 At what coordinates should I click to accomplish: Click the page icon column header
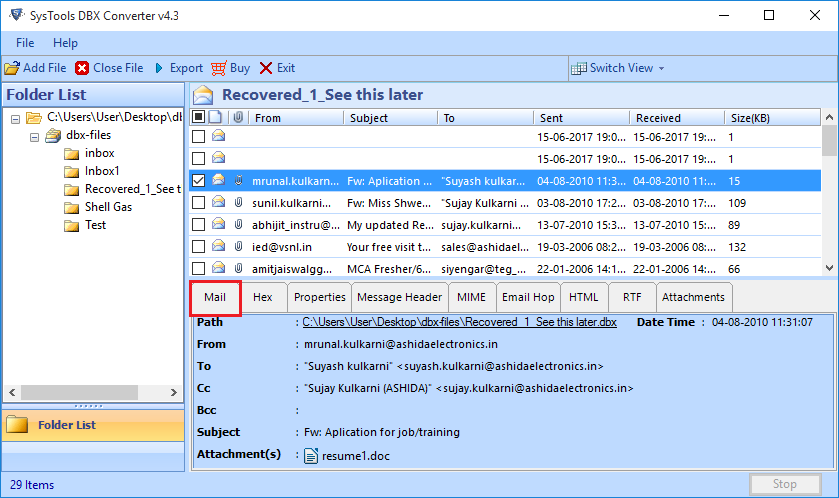[x=215, y=117]
